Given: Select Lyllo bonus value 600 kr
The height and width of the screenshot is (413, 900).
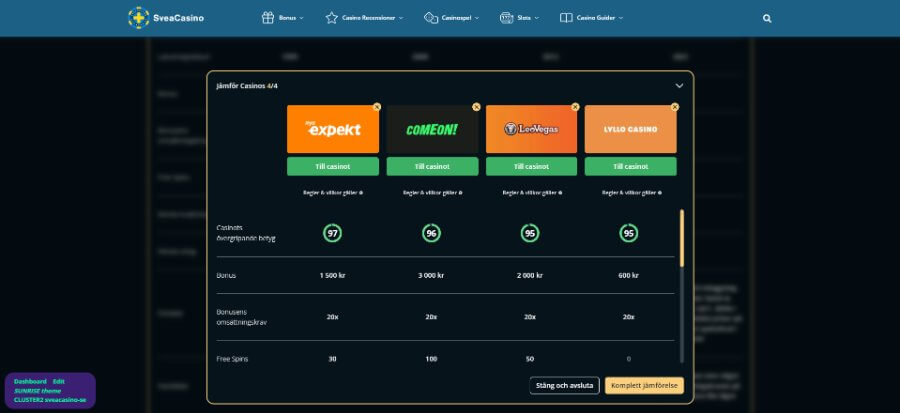Looking at the screenshot, I should pos(629,275).
